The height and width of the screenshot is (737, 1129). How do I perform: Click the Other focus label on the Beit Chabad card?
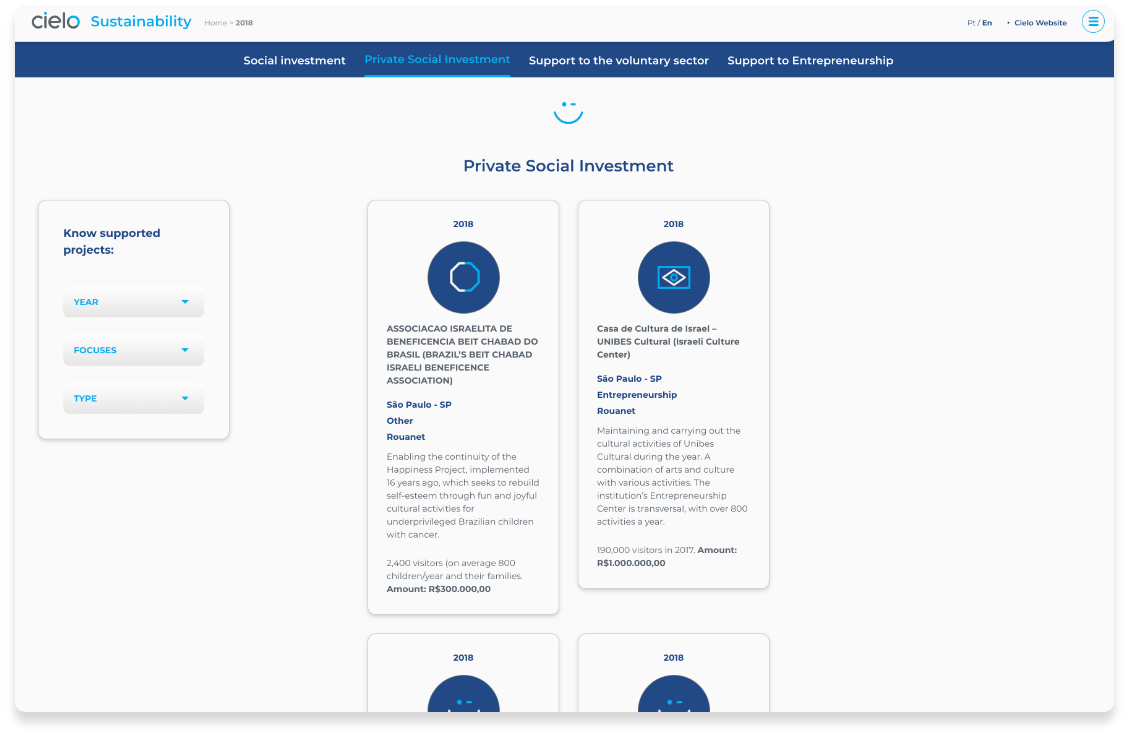click(x=400, y=421)
